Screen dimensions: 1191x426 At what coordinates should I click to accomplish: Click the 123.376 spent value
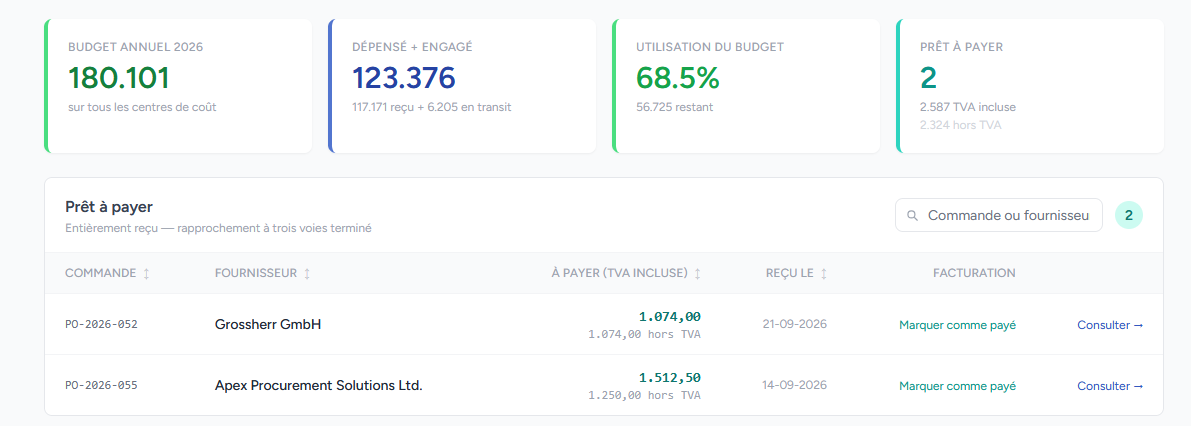coord(403,78)
